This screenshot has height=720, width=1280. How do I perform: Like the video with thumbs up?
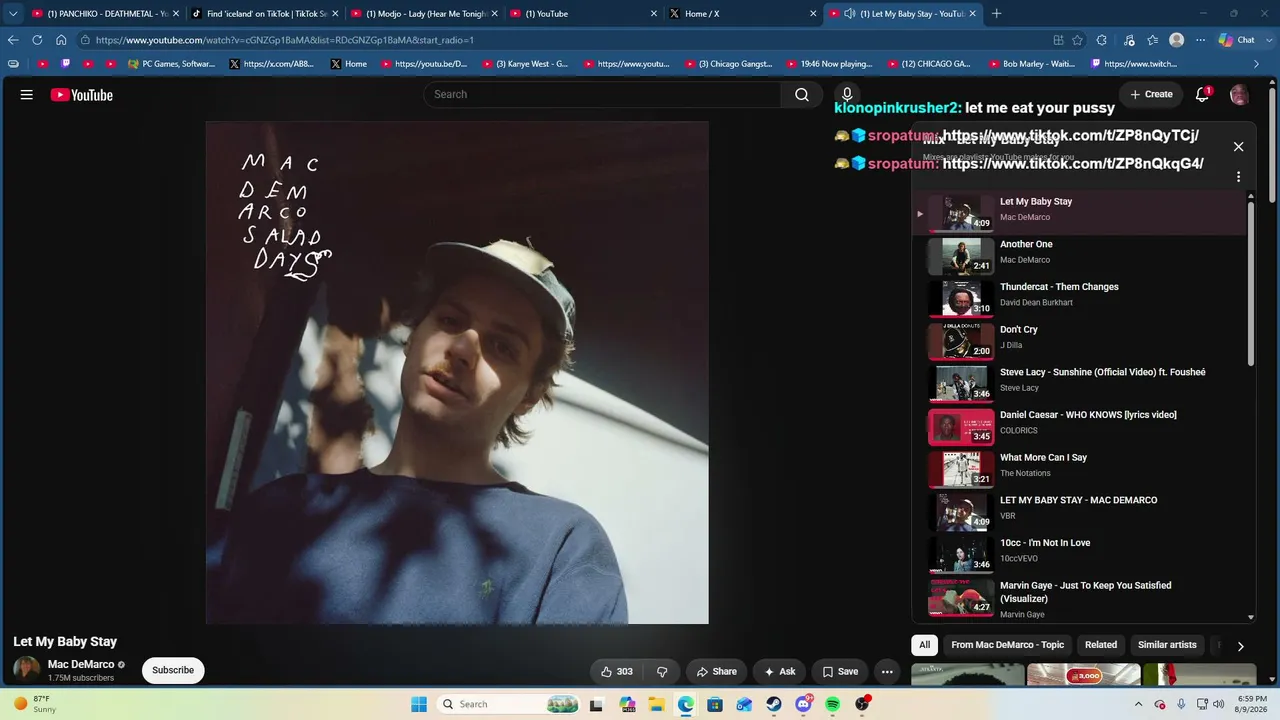click(617, 672)
